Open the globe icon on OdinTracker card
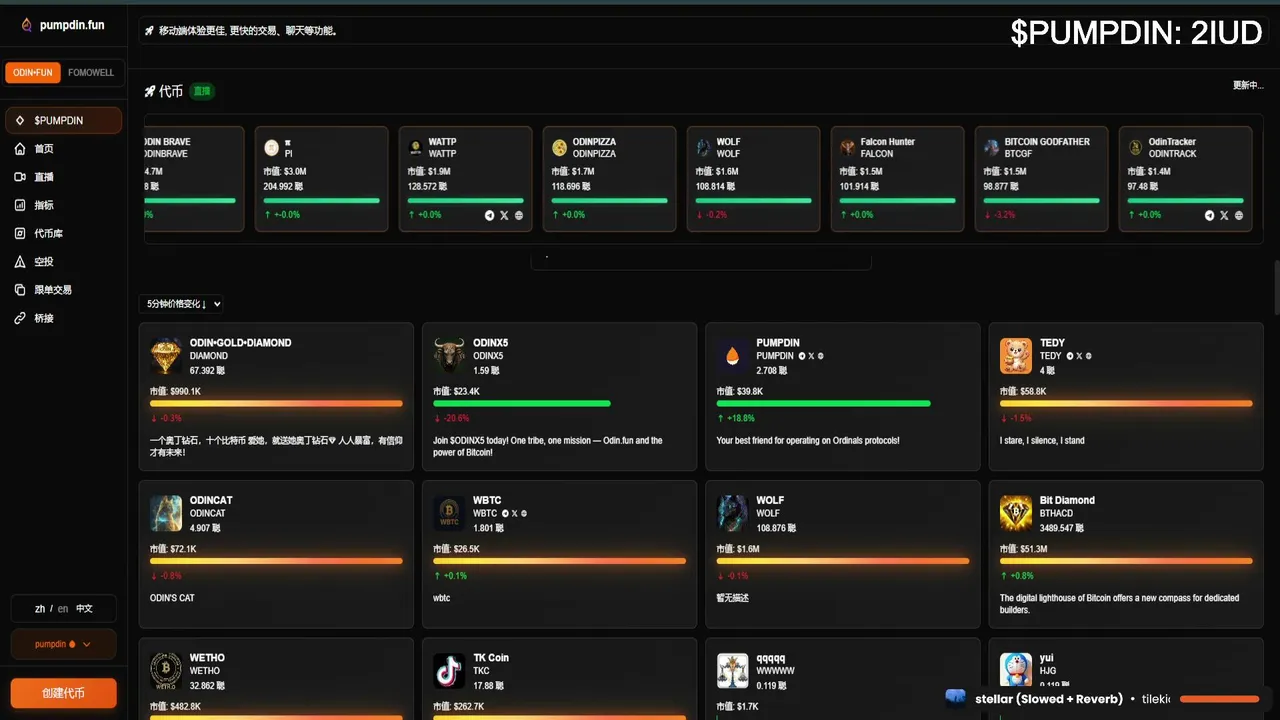 (1239, 215)
